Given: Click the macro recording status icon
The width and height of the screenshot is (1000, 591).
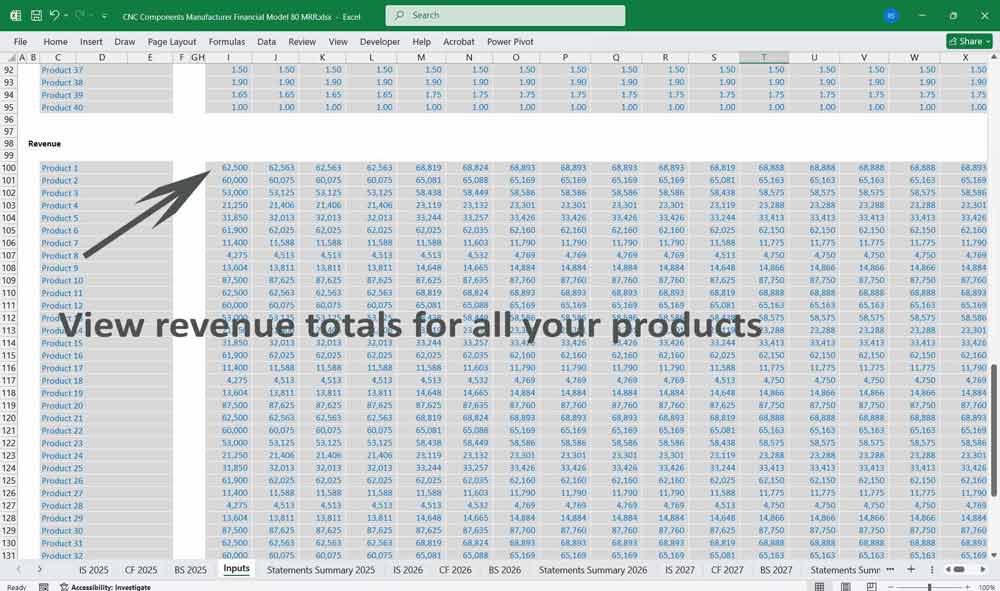Looking at the screenshot, I should 43,587.
